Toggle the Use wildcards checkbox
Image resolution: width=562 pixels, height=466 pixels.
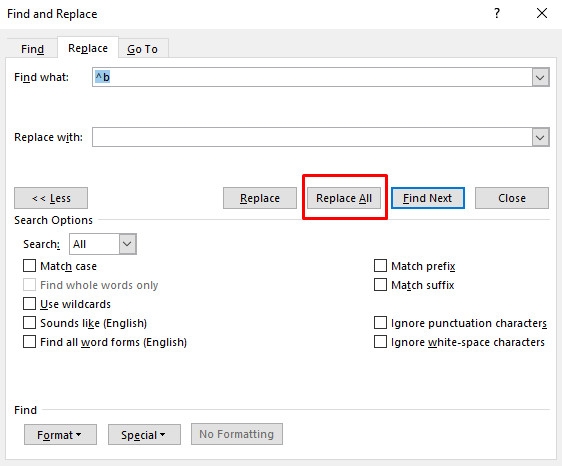[29, 304]
